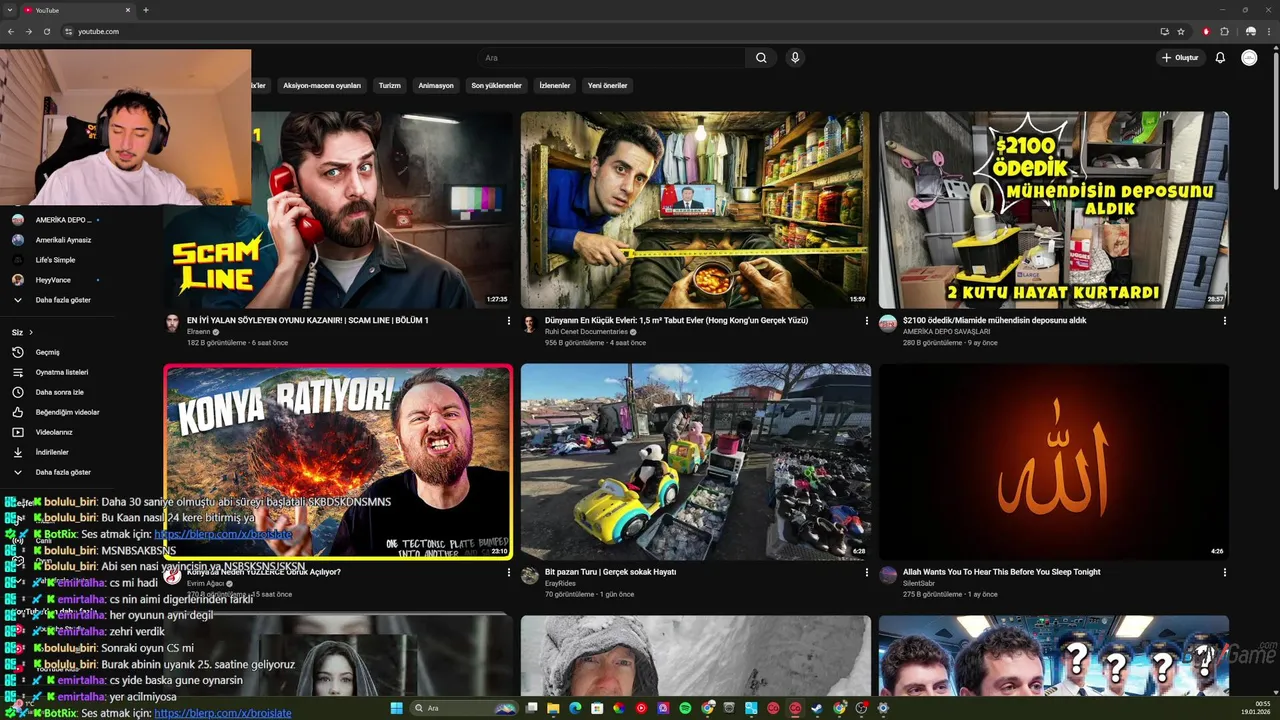1280x720 pixels.
Task: Open a new browser tab
Action: click(146, 10)
